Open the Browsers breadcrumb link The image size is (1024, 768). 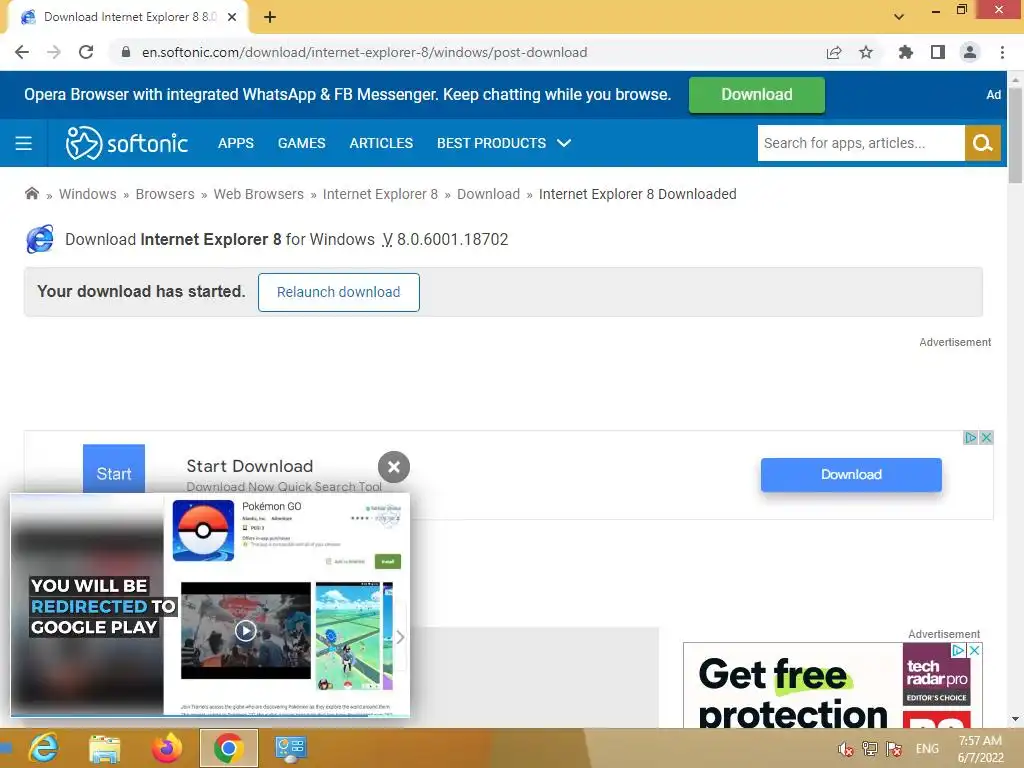tap(165, 194)
